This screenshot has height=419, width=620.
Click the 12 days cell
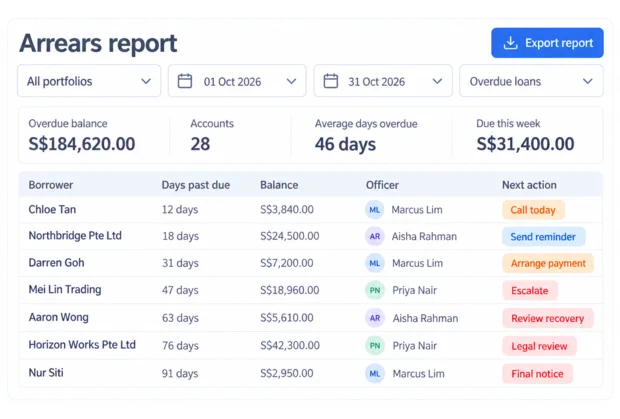[x=180, y=210]
